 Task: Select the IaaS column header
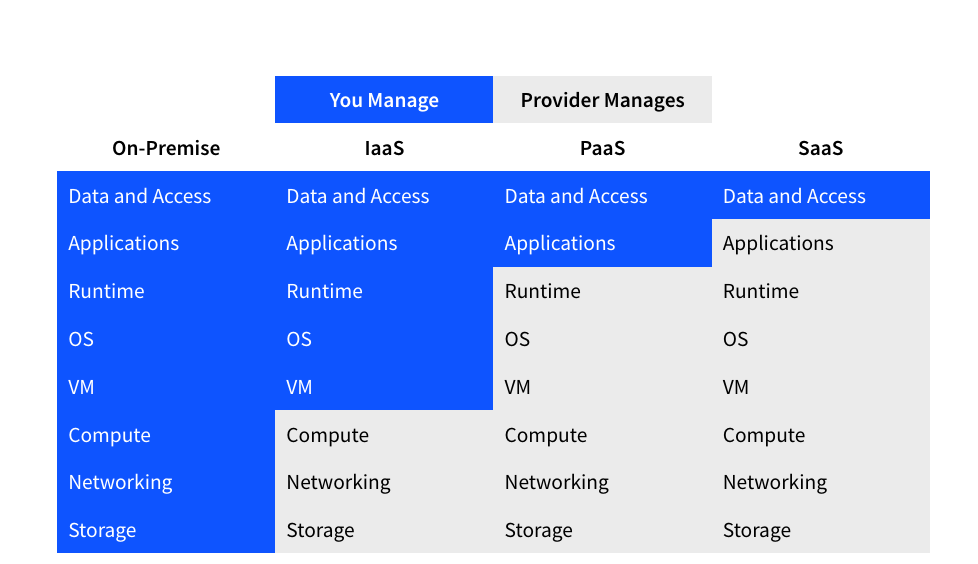point(384,148)
